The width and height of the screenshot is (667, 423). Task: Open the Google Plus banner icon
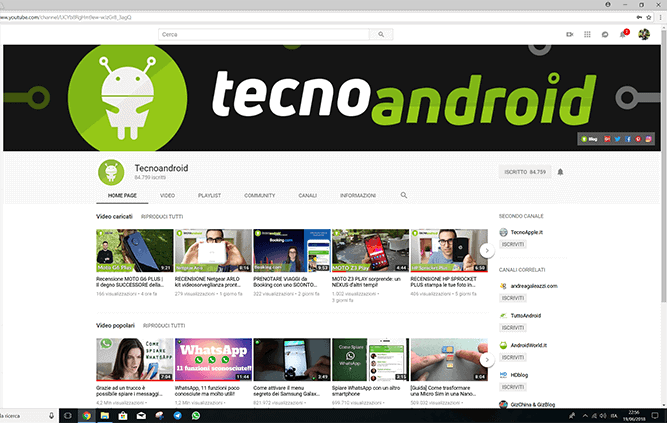pos(607,139)
